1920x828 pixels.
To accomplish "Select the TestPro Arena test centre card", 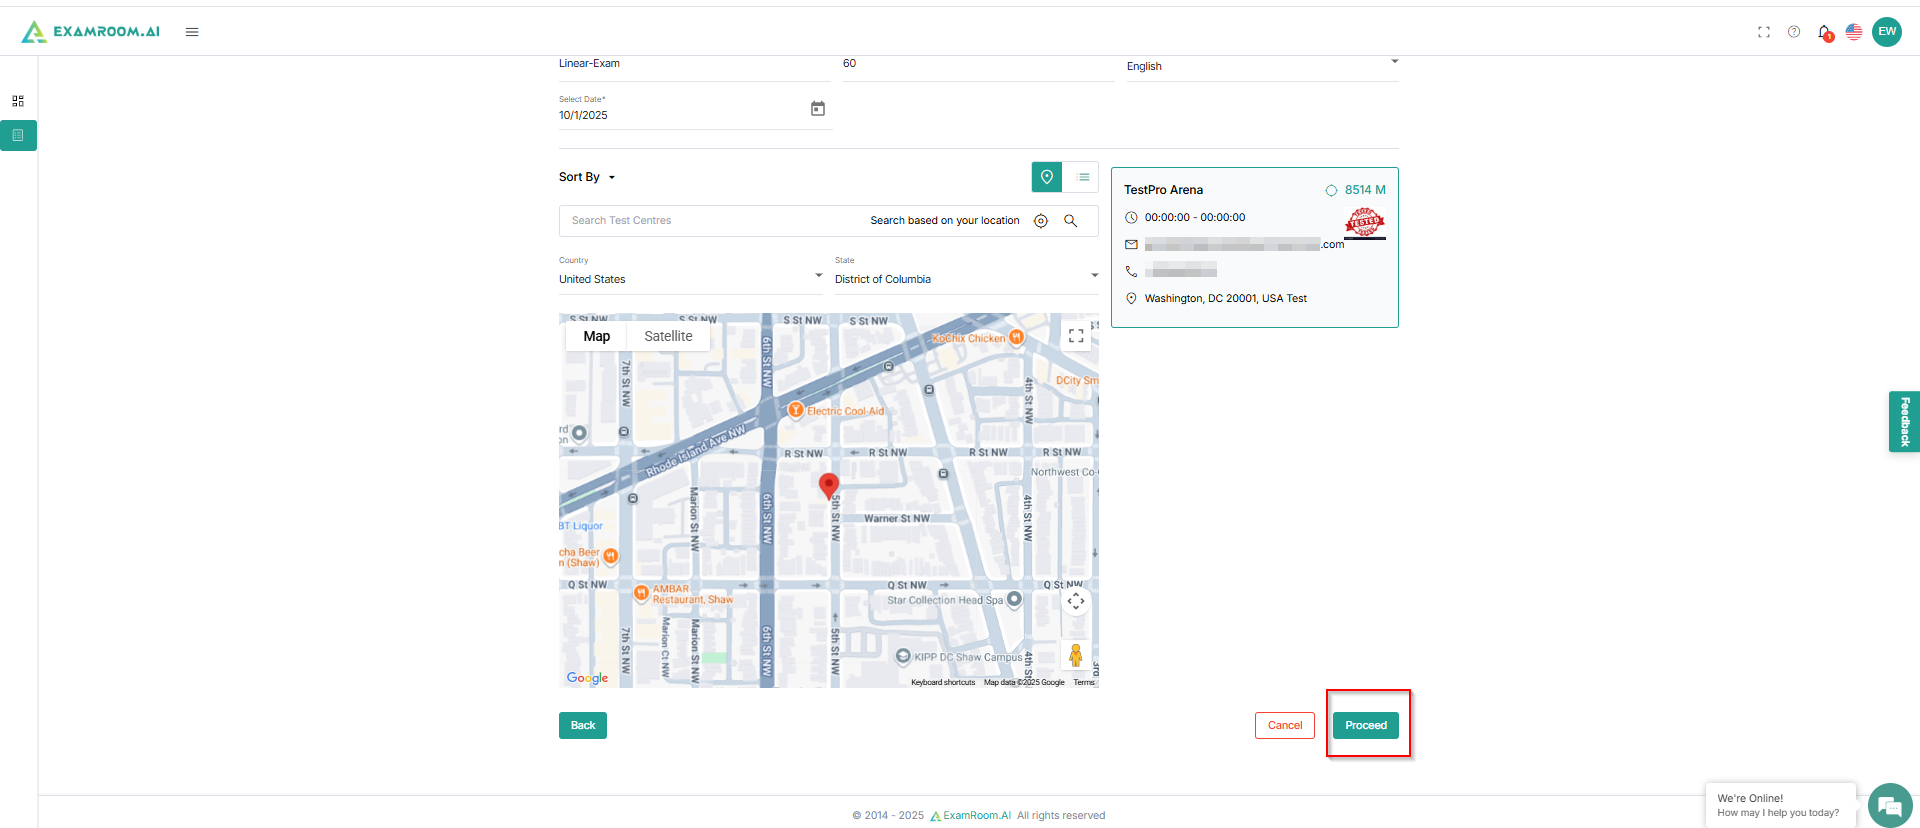I will 1254,247.
